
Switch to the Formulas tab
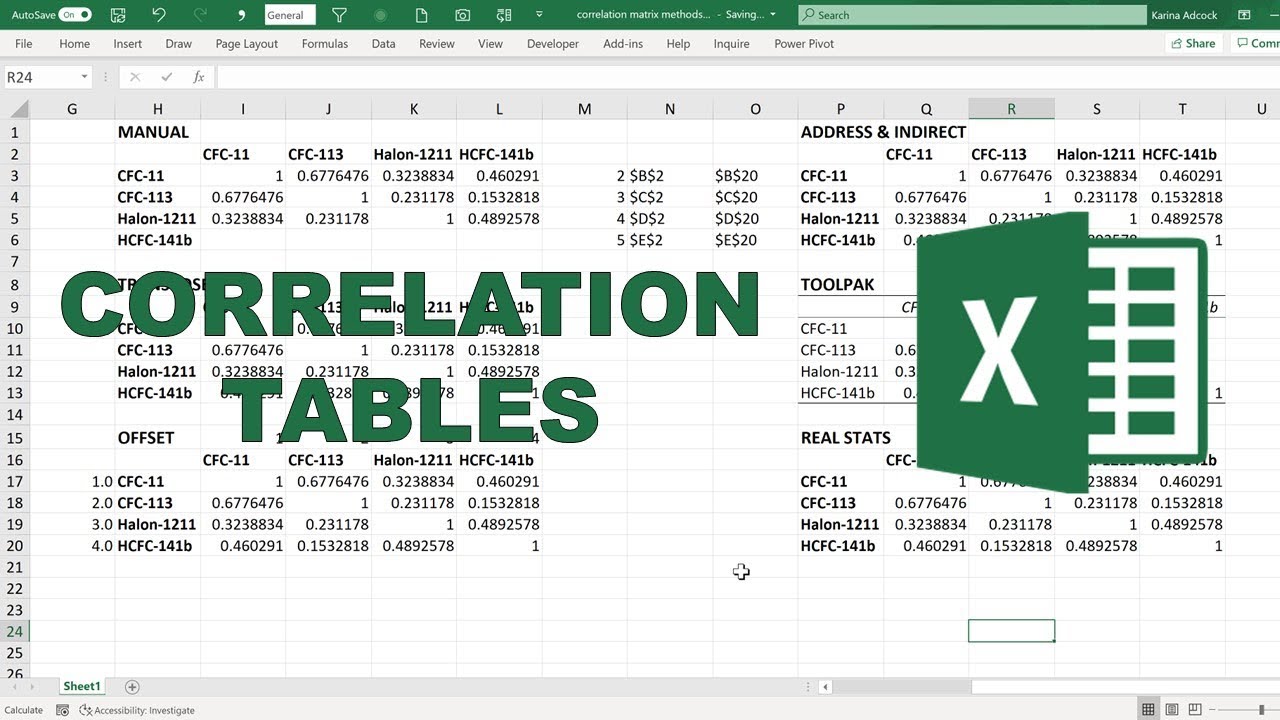click(x=325, y=44)
